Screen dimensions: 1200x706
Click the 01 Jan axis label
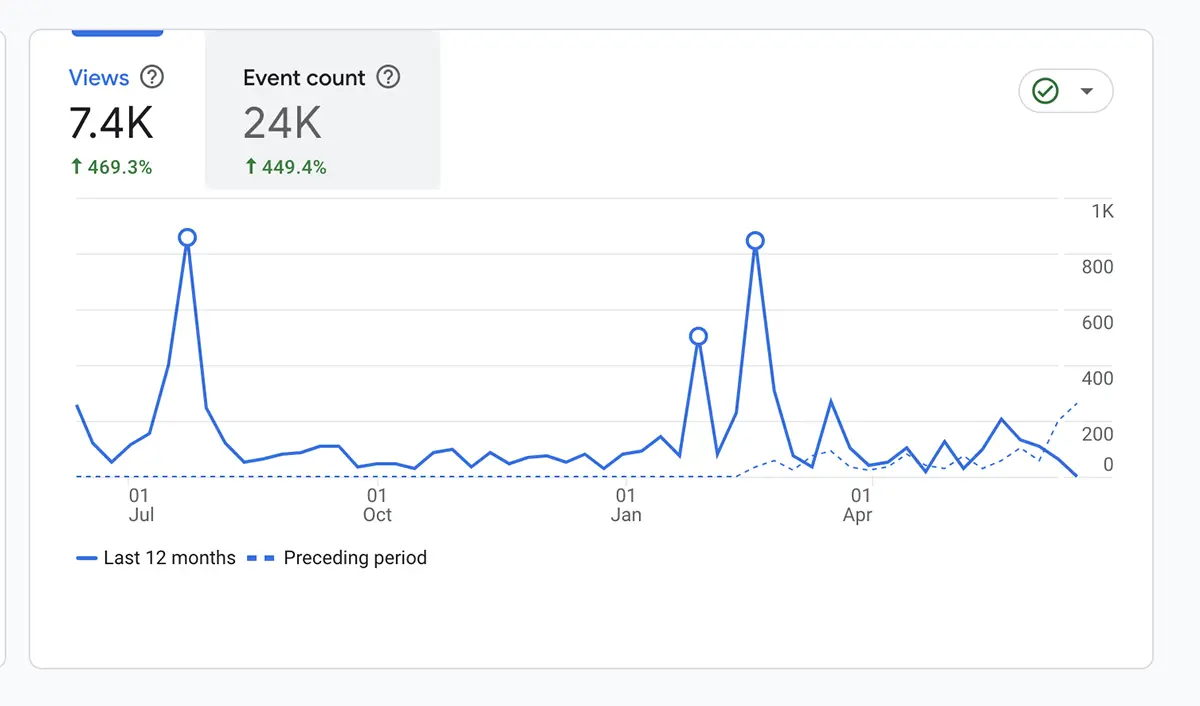point(626,505)
